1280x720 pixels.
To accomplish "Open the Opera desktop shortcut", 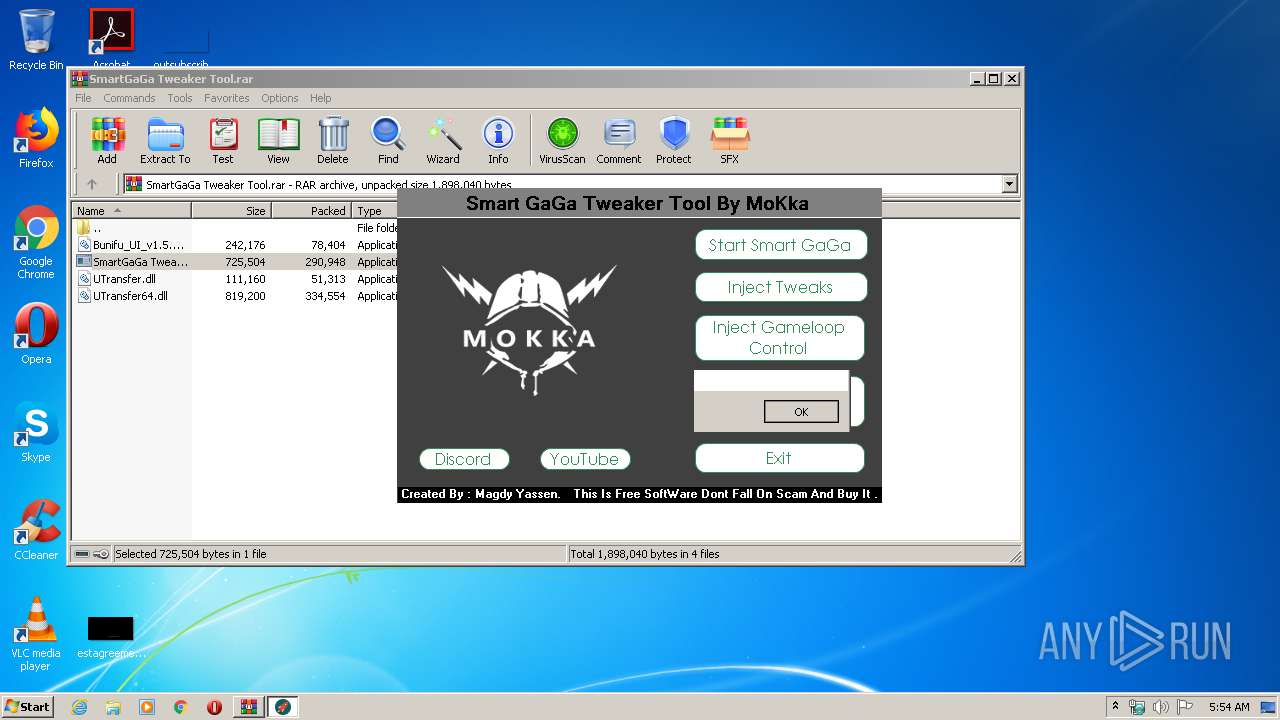I will [x=36, y=334].
